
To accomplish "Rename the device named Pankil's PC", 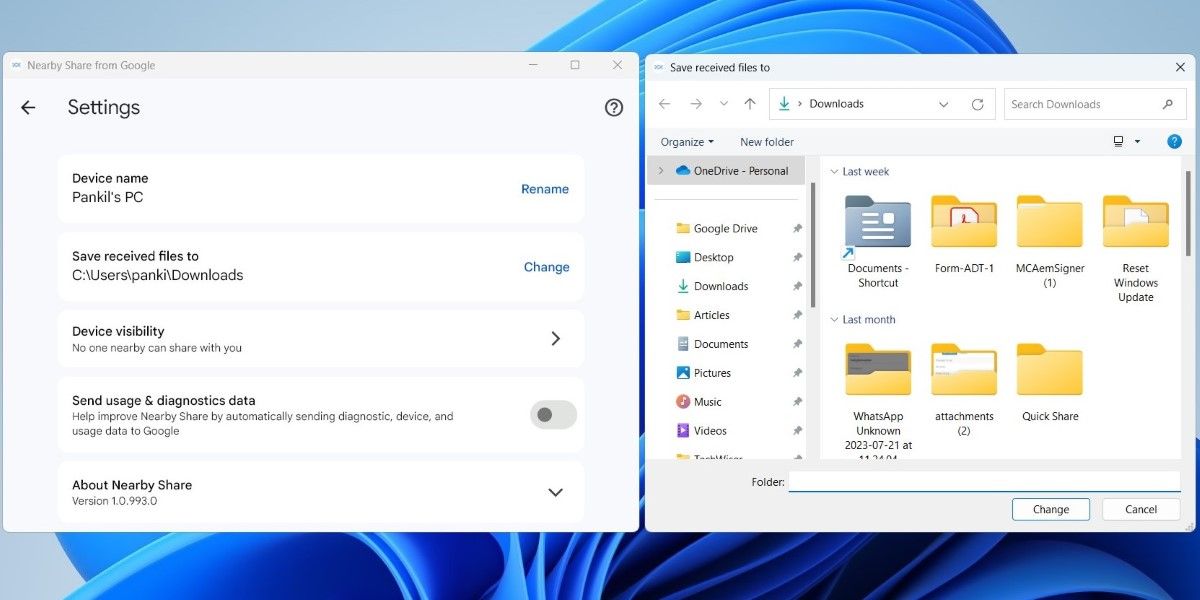I will 544,188.
